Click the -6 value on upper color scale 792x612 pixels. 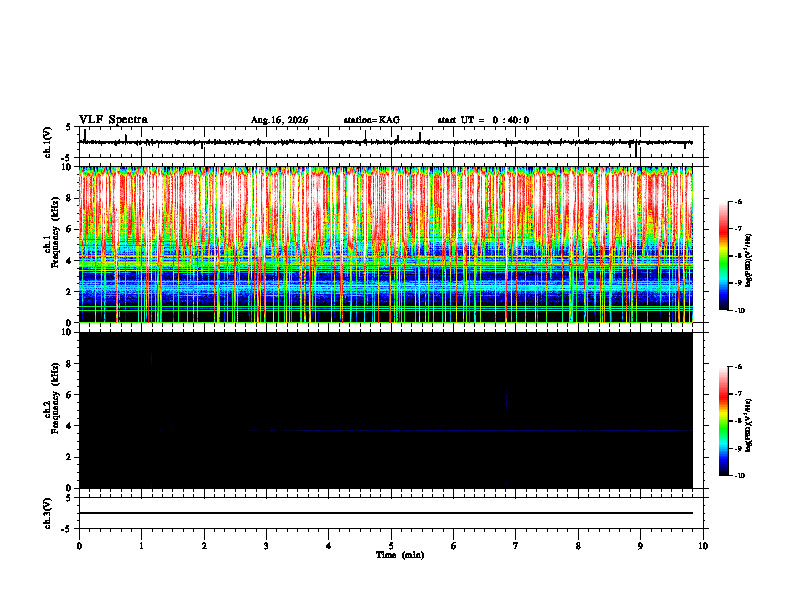click(737, 201)
